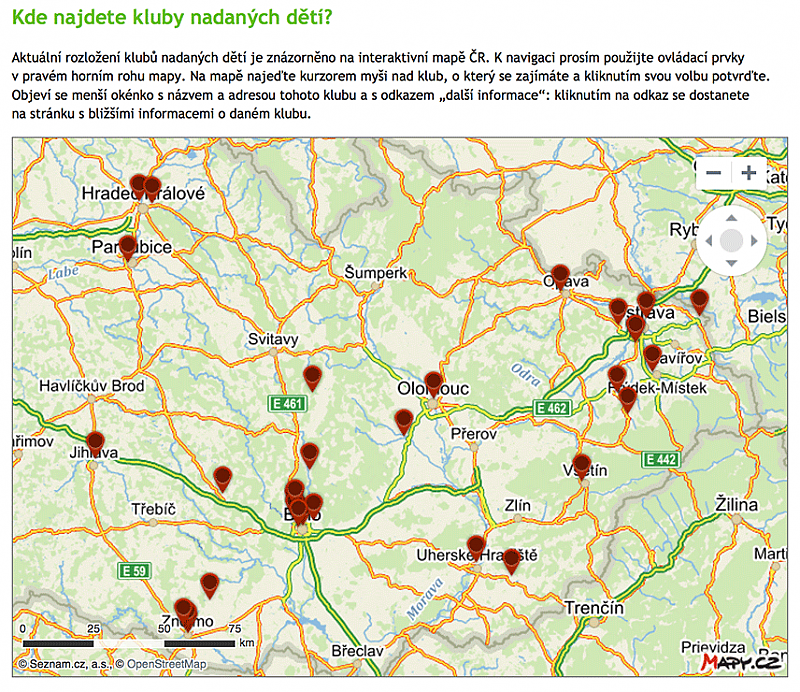The height and width of the screenshot is (692, 800).
Task: Select the marker near Havířov
Action: point(652,355)
